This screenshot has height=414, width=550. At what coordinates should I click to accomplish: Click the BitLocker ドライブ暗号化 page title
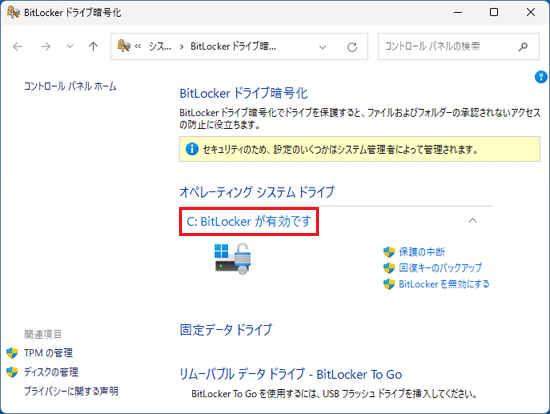(244, 93)
